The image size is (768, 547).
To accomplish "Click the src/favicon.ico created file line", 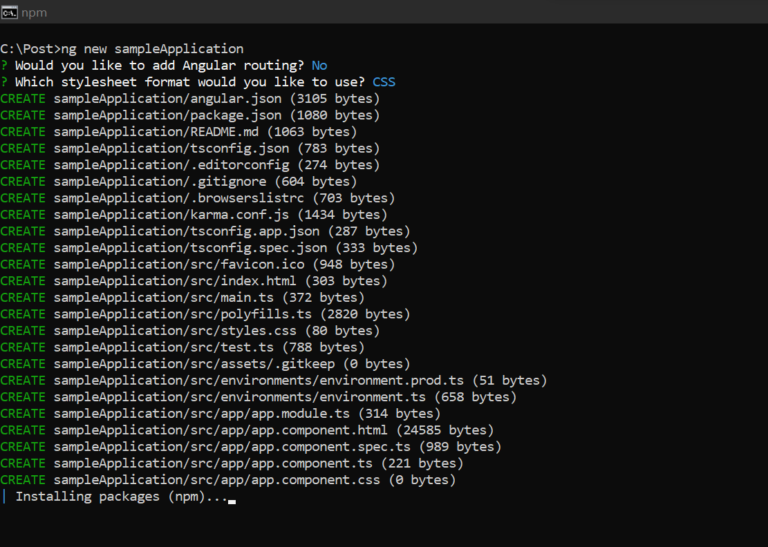I will 198,265.
